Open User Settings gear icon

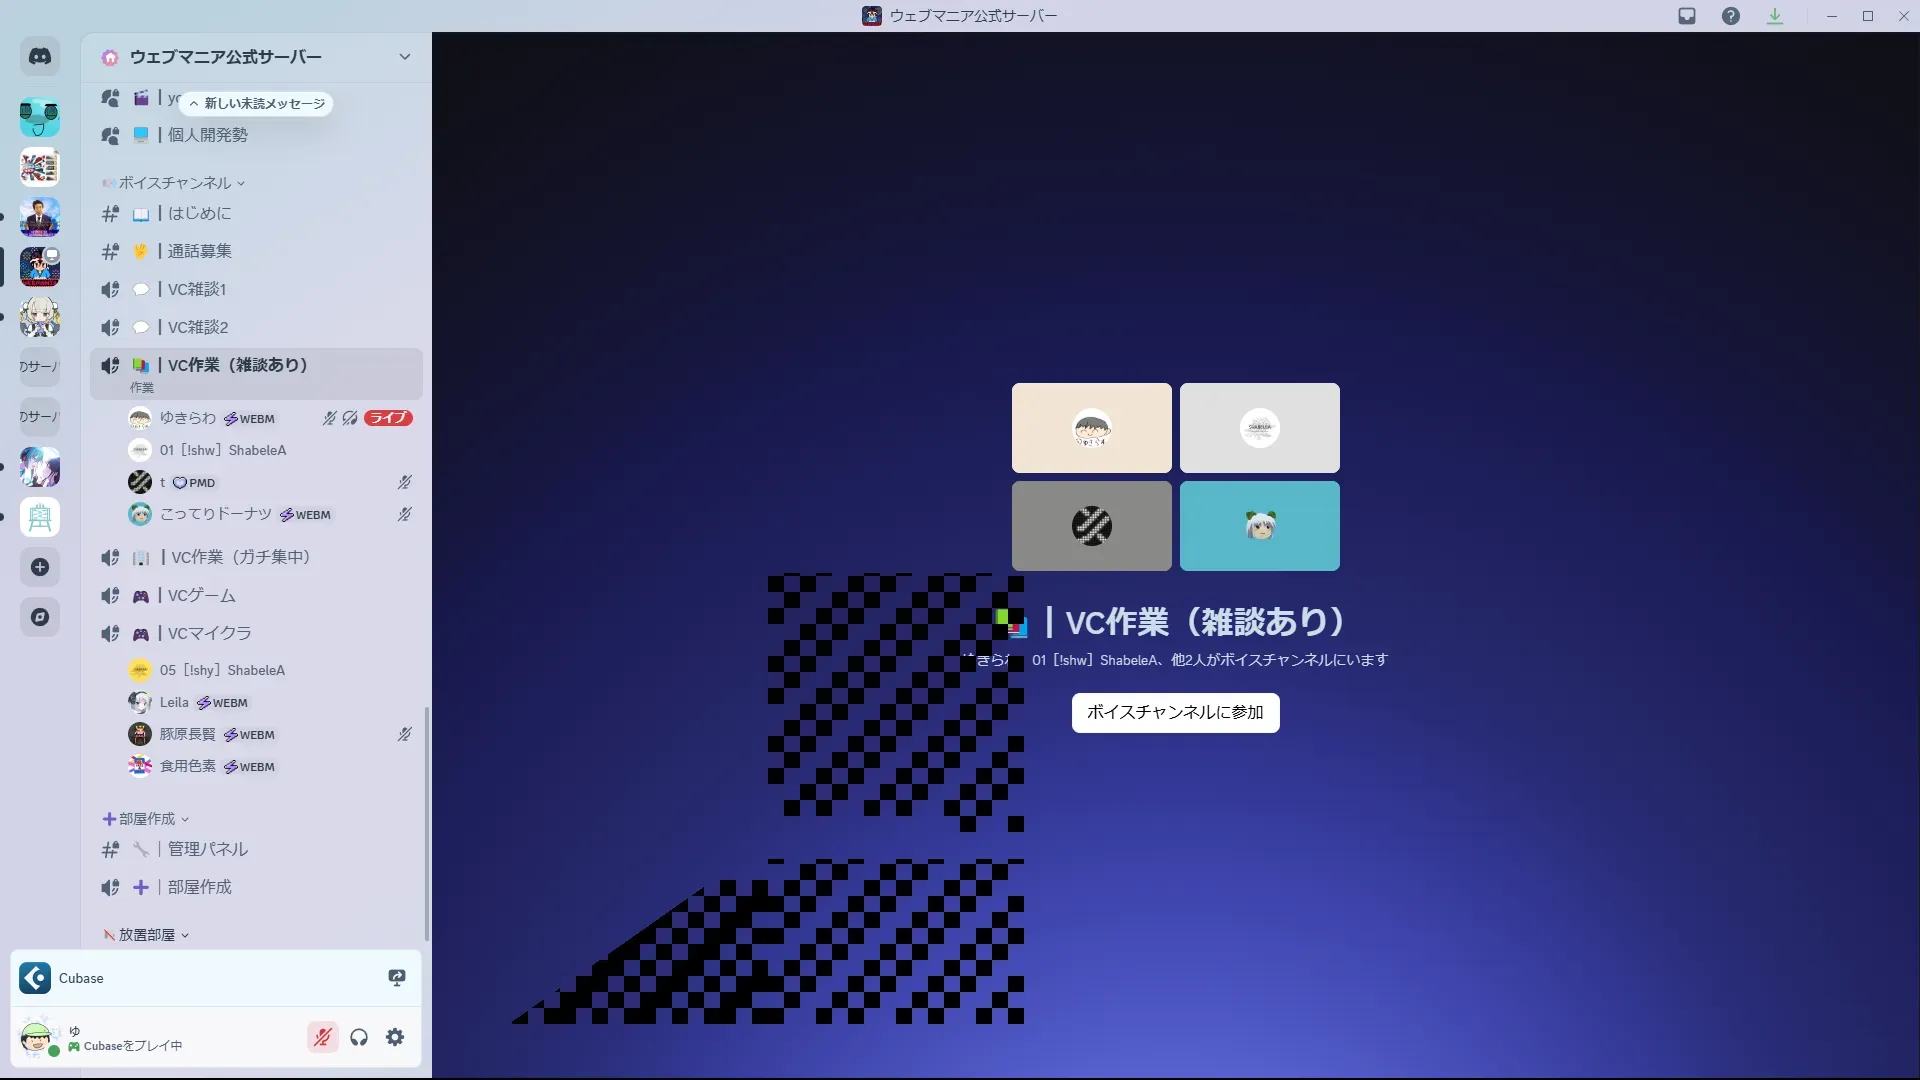[x=395, y=1037]
